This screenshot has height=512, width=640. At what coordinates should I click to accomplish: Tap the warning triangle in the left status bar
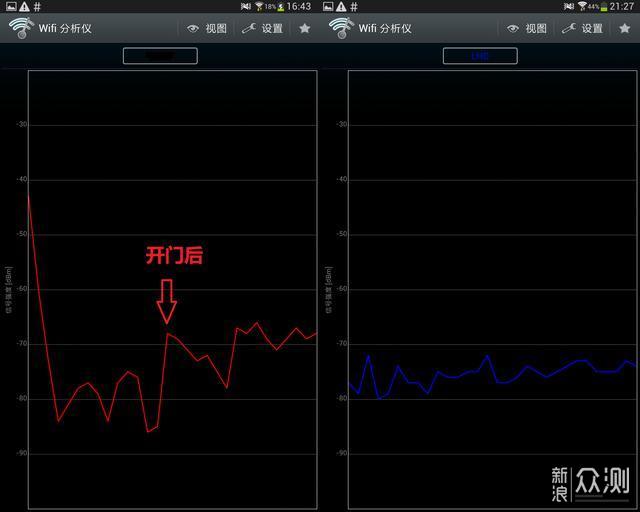coord(23,6)
